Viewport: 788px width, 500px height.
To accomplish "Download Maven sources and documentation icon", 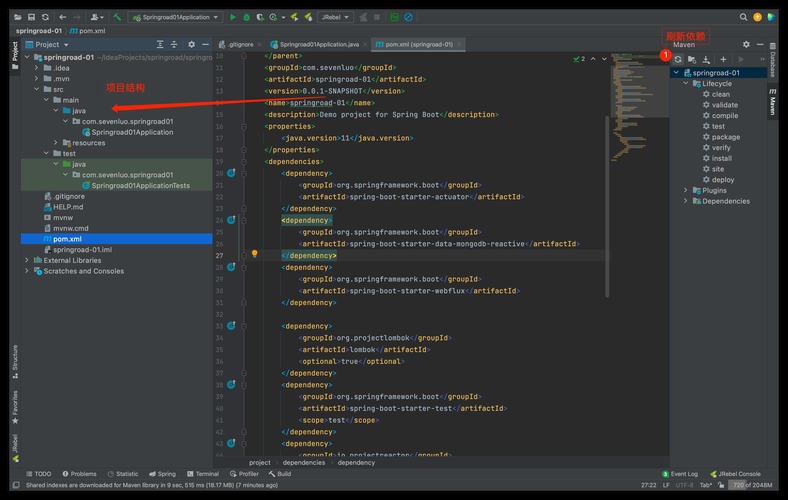I will point(706,59).
